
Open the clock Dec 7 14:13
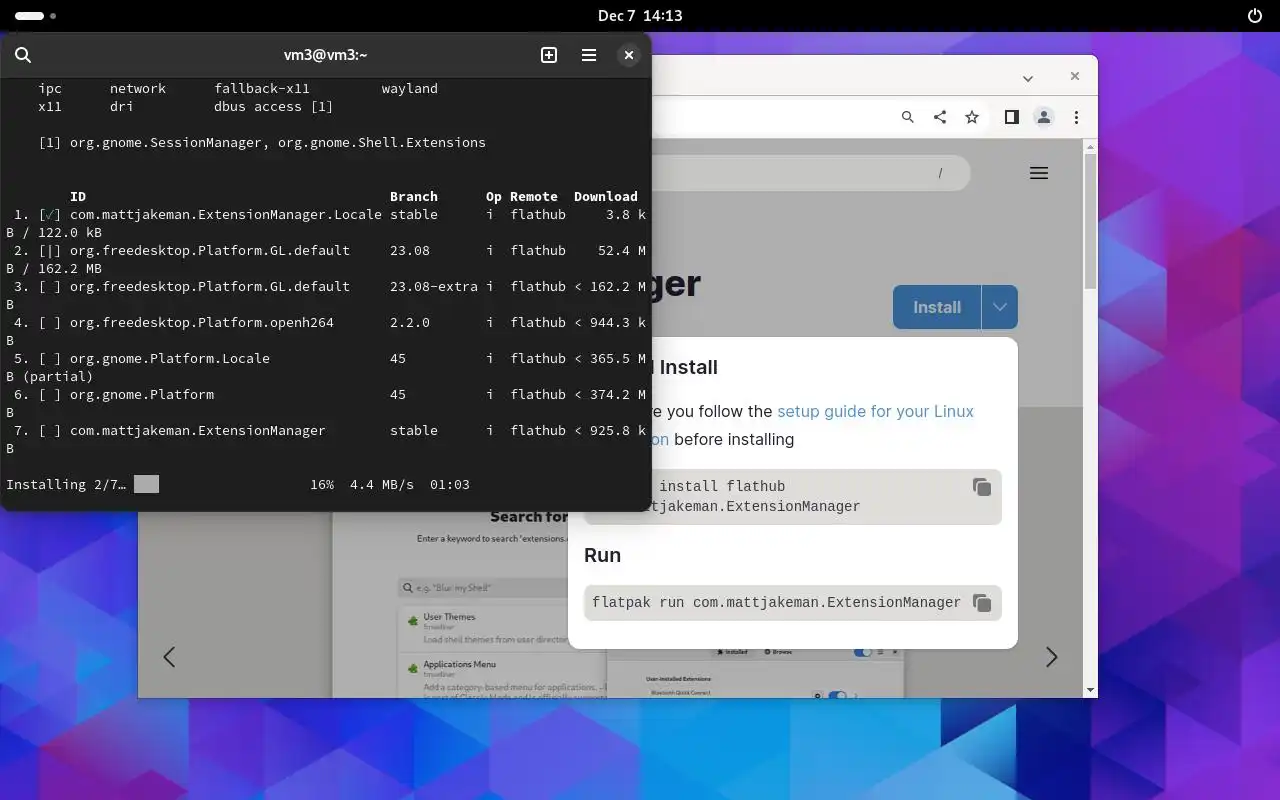coord(640,16)
